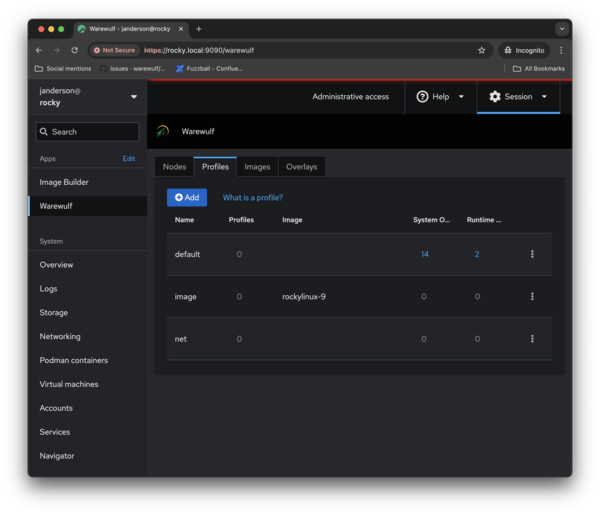Click the sidebar Search field
The width and height of the screenshot is (600, 514).
(x=87, y=132)
